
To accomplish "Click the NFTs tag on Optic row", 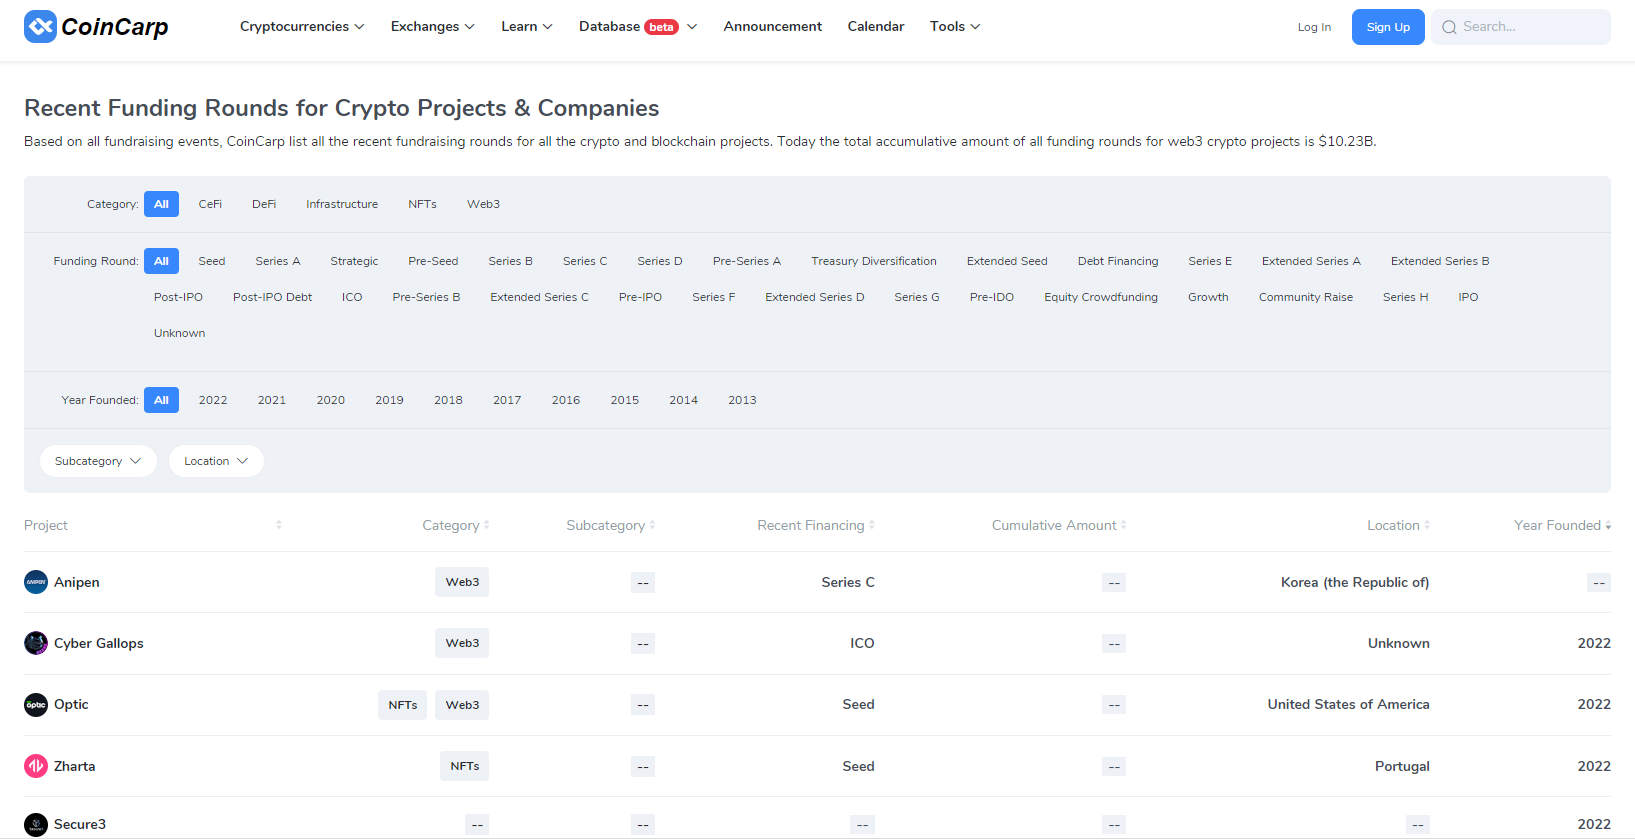I will 403,705.
